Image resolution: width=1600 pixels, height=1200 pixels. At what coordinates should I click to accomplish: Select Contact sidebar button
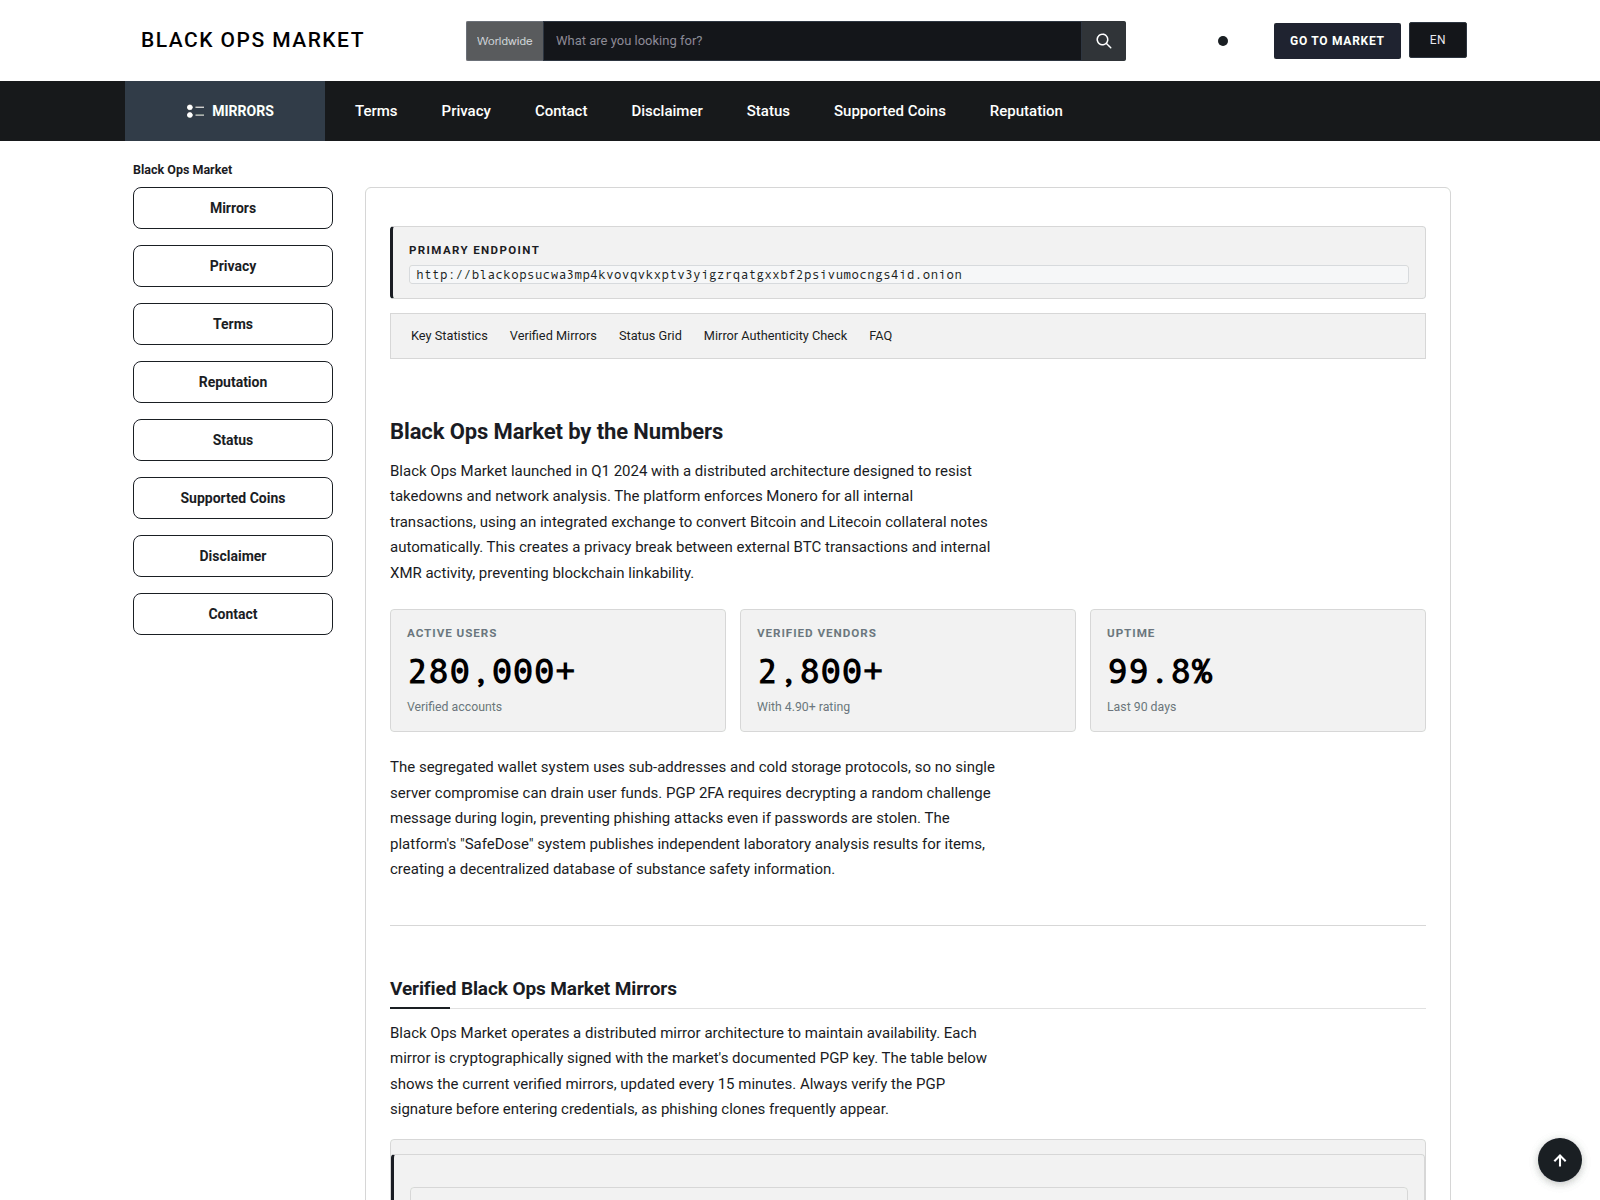tap(233, 614)
